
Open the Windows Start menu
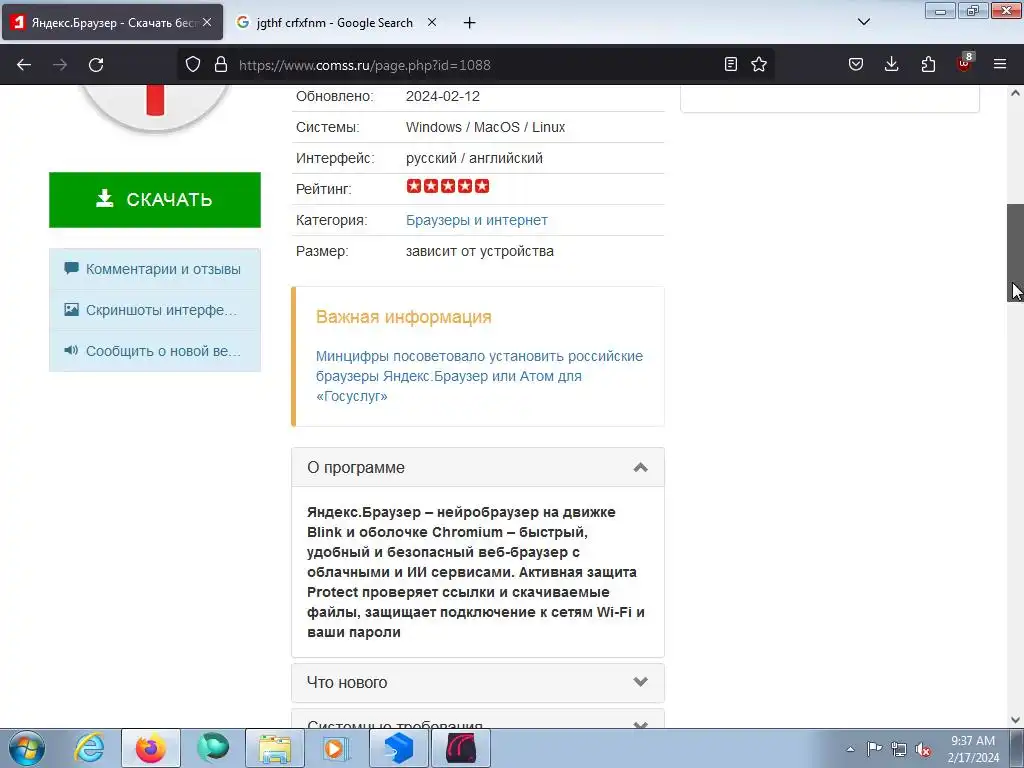[x=26, y=748]
